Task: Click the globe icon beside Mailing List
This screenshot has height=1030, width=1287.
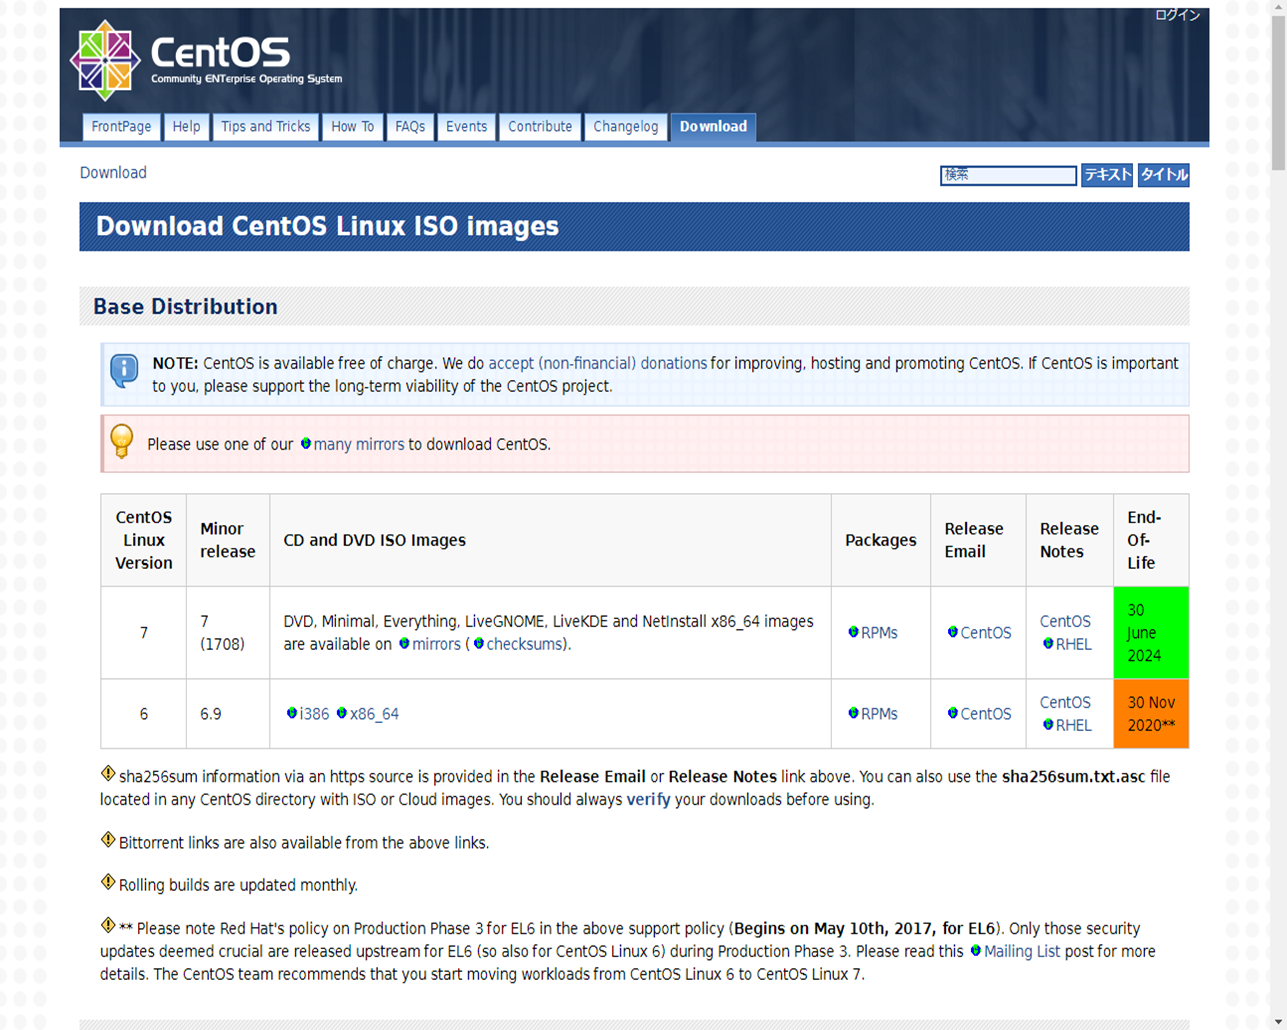Action: [x=976, y=951]
